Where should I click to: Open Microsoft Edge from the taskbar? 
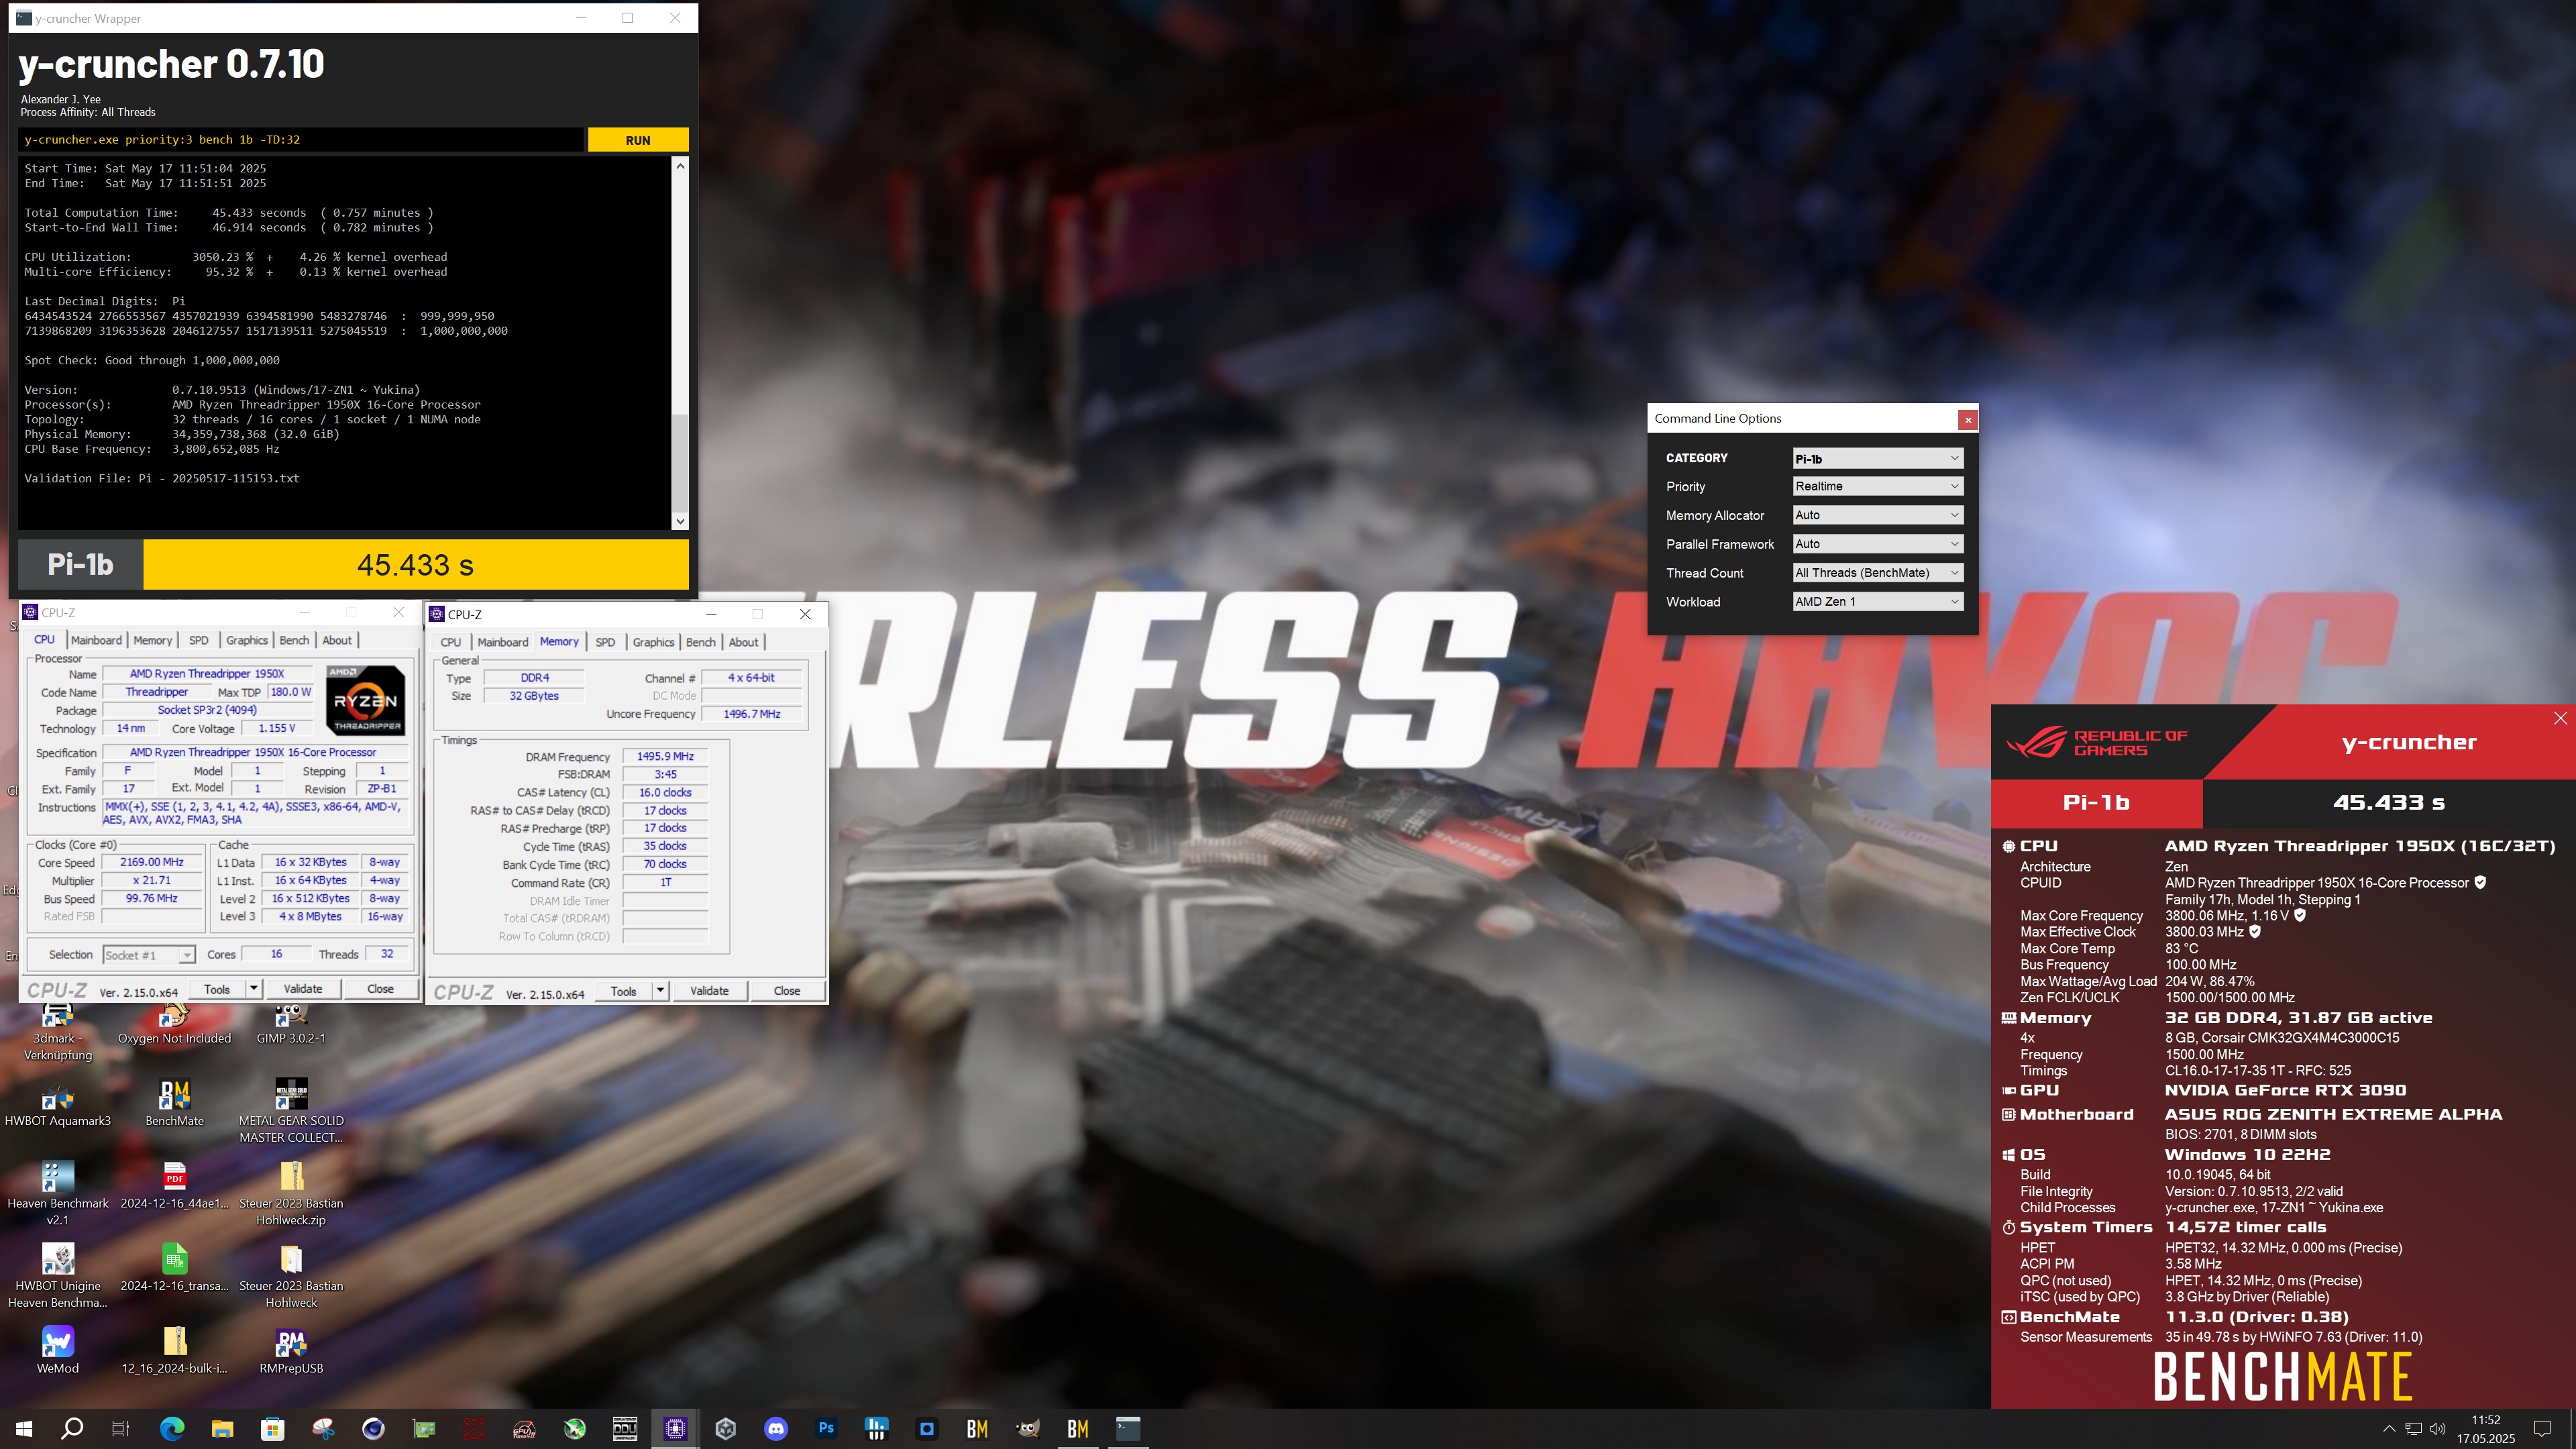[172, 1428]
